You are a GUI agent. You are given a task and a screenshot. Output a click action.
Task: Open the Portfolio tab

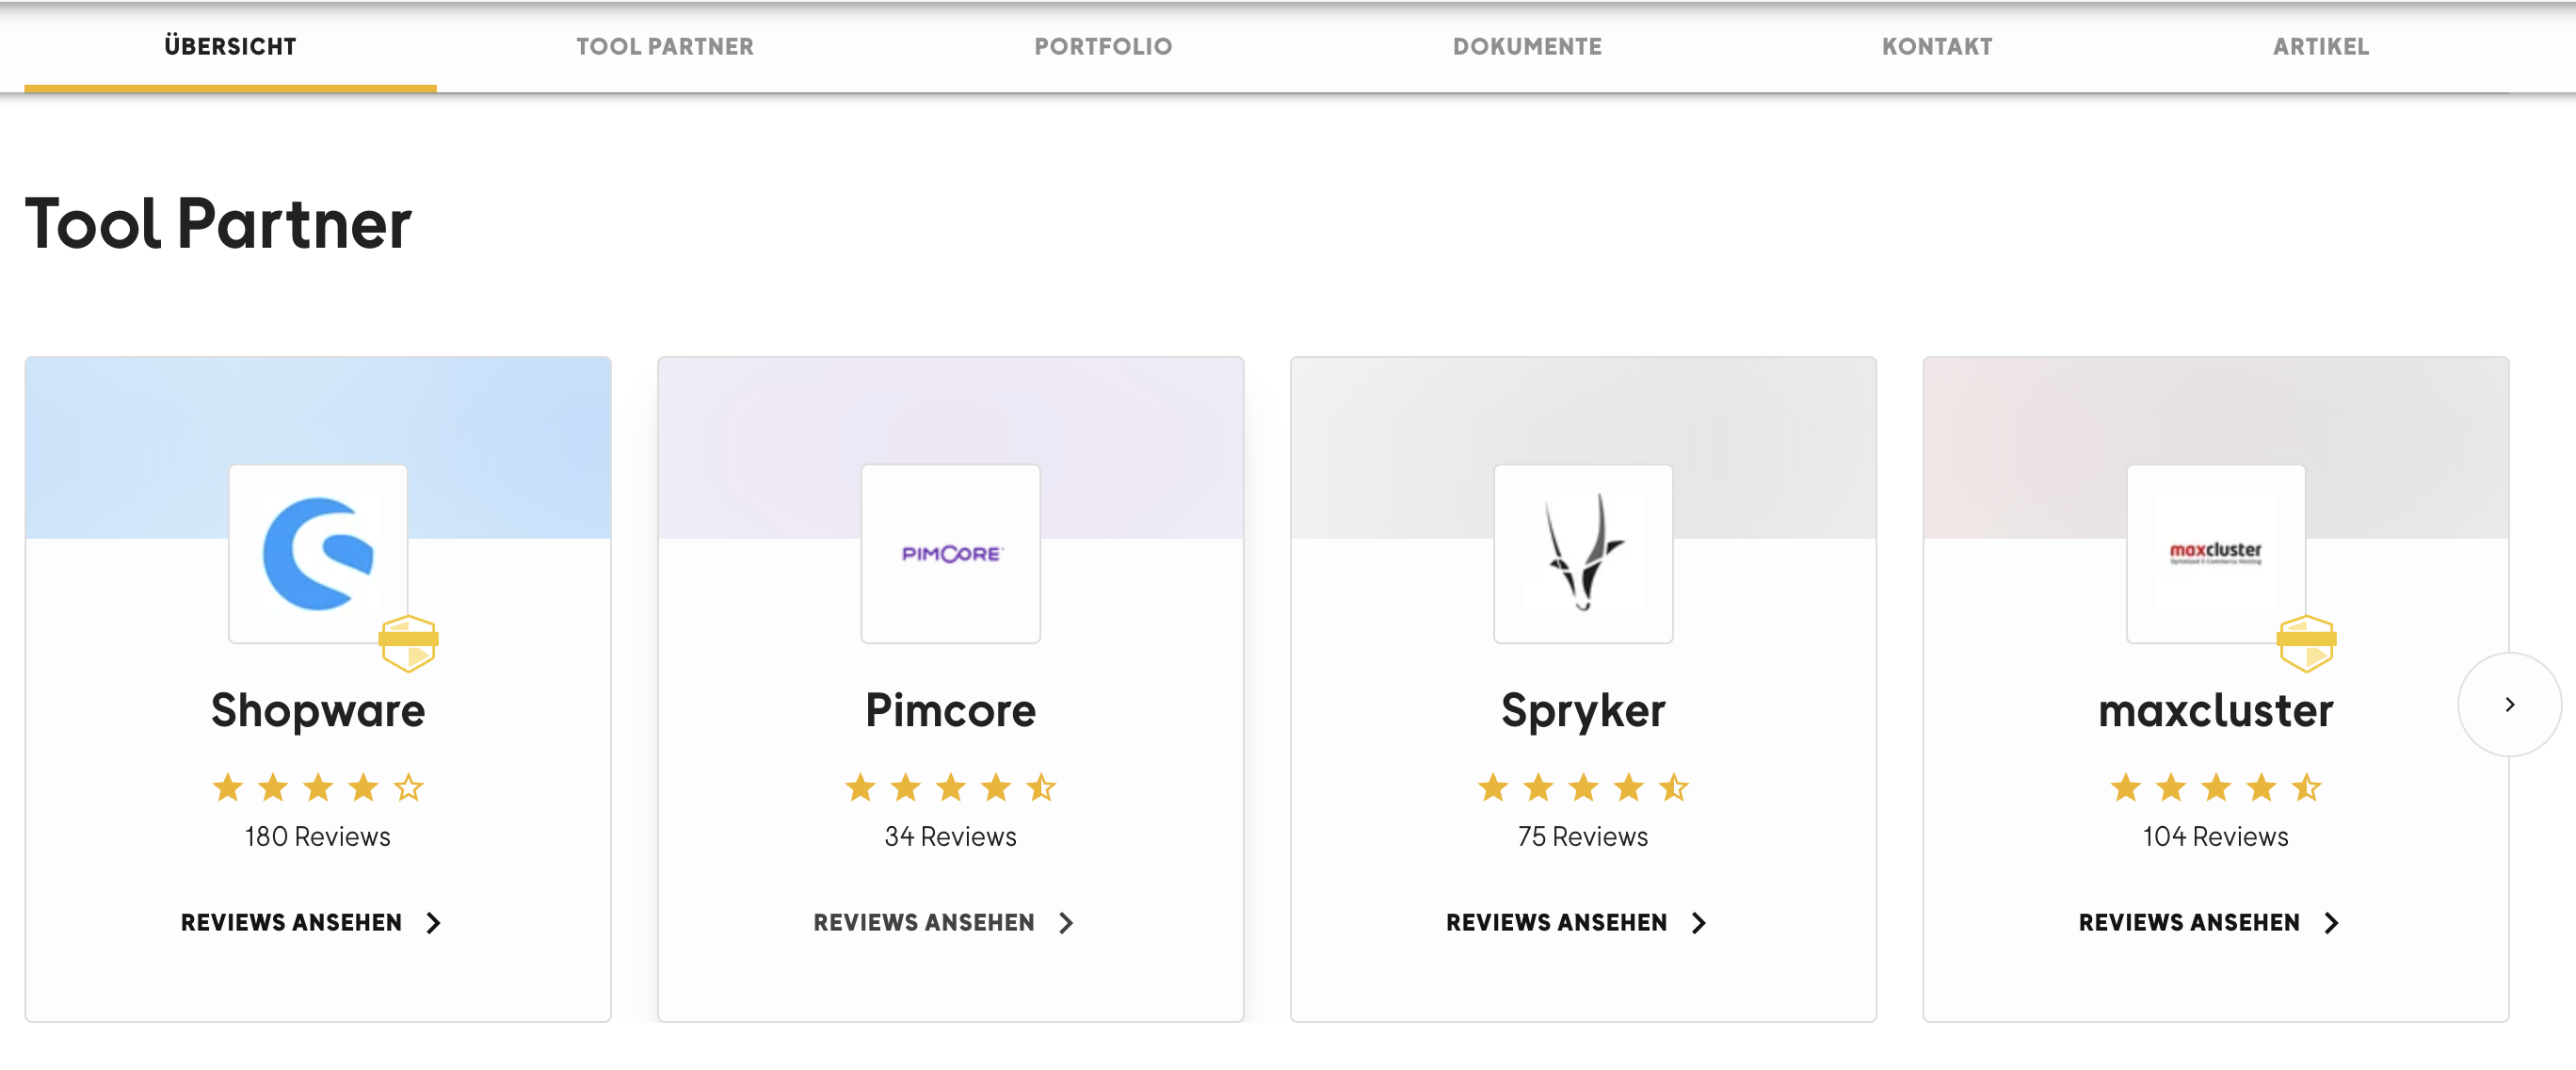[x=1103, y=47]
